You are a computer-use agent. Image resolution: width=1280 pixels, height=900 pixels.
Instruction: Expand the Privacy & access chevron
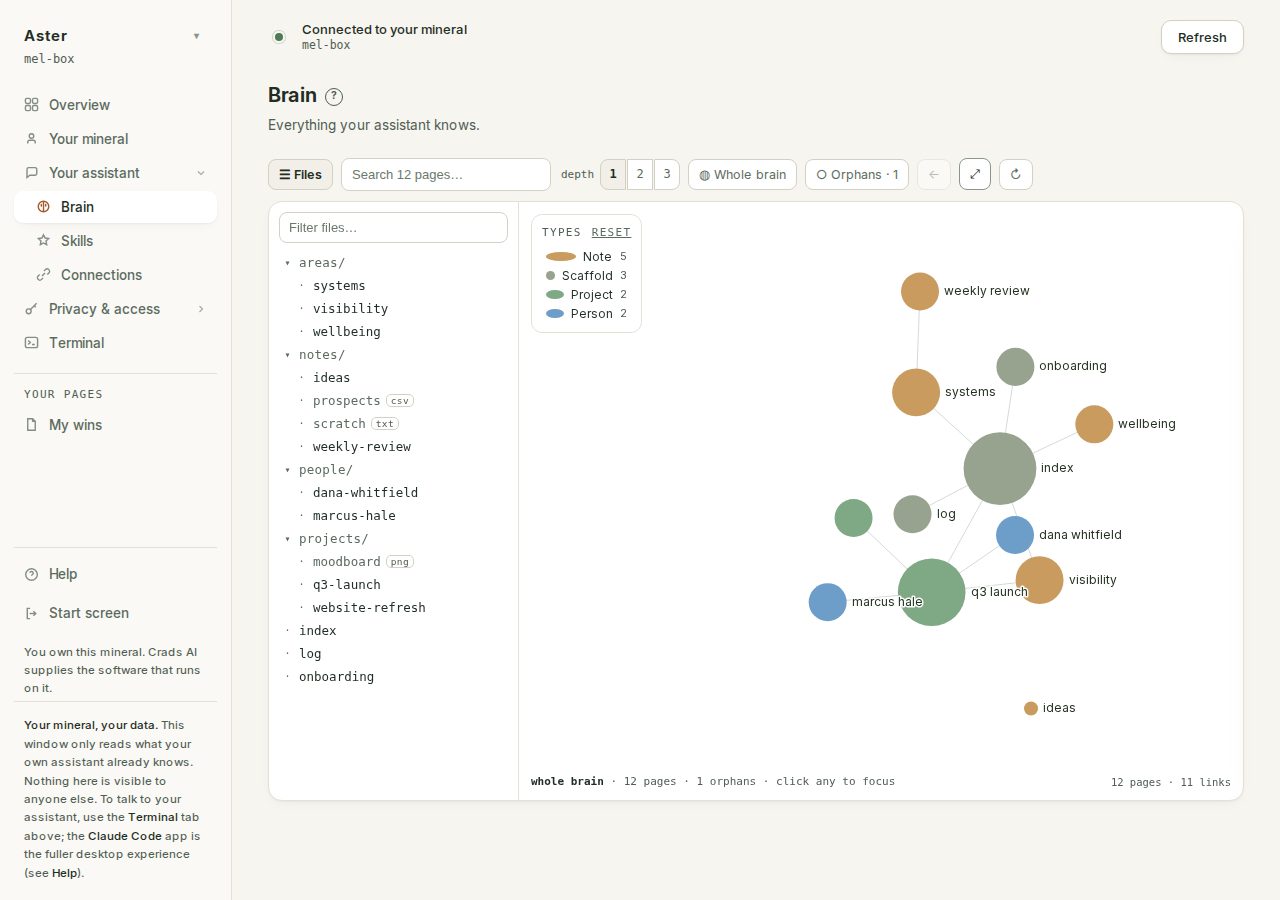(x=201, y=309)
